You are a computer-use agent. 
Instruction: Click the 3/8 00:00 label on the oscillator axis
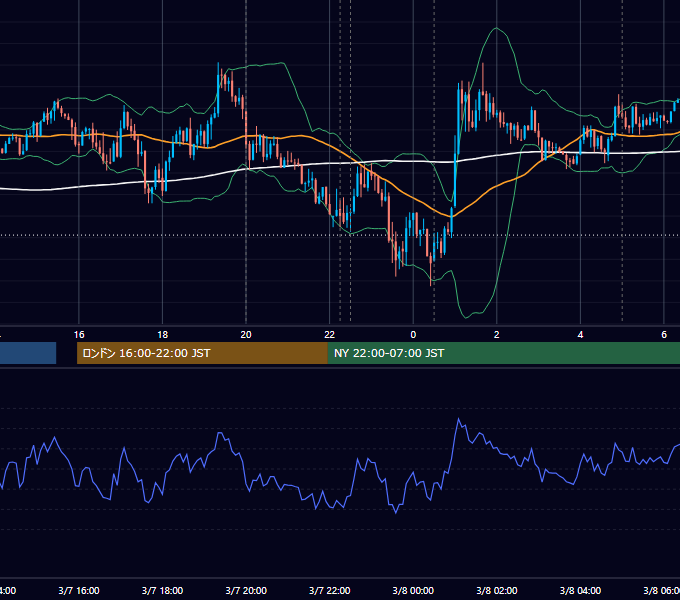[413, 590]
